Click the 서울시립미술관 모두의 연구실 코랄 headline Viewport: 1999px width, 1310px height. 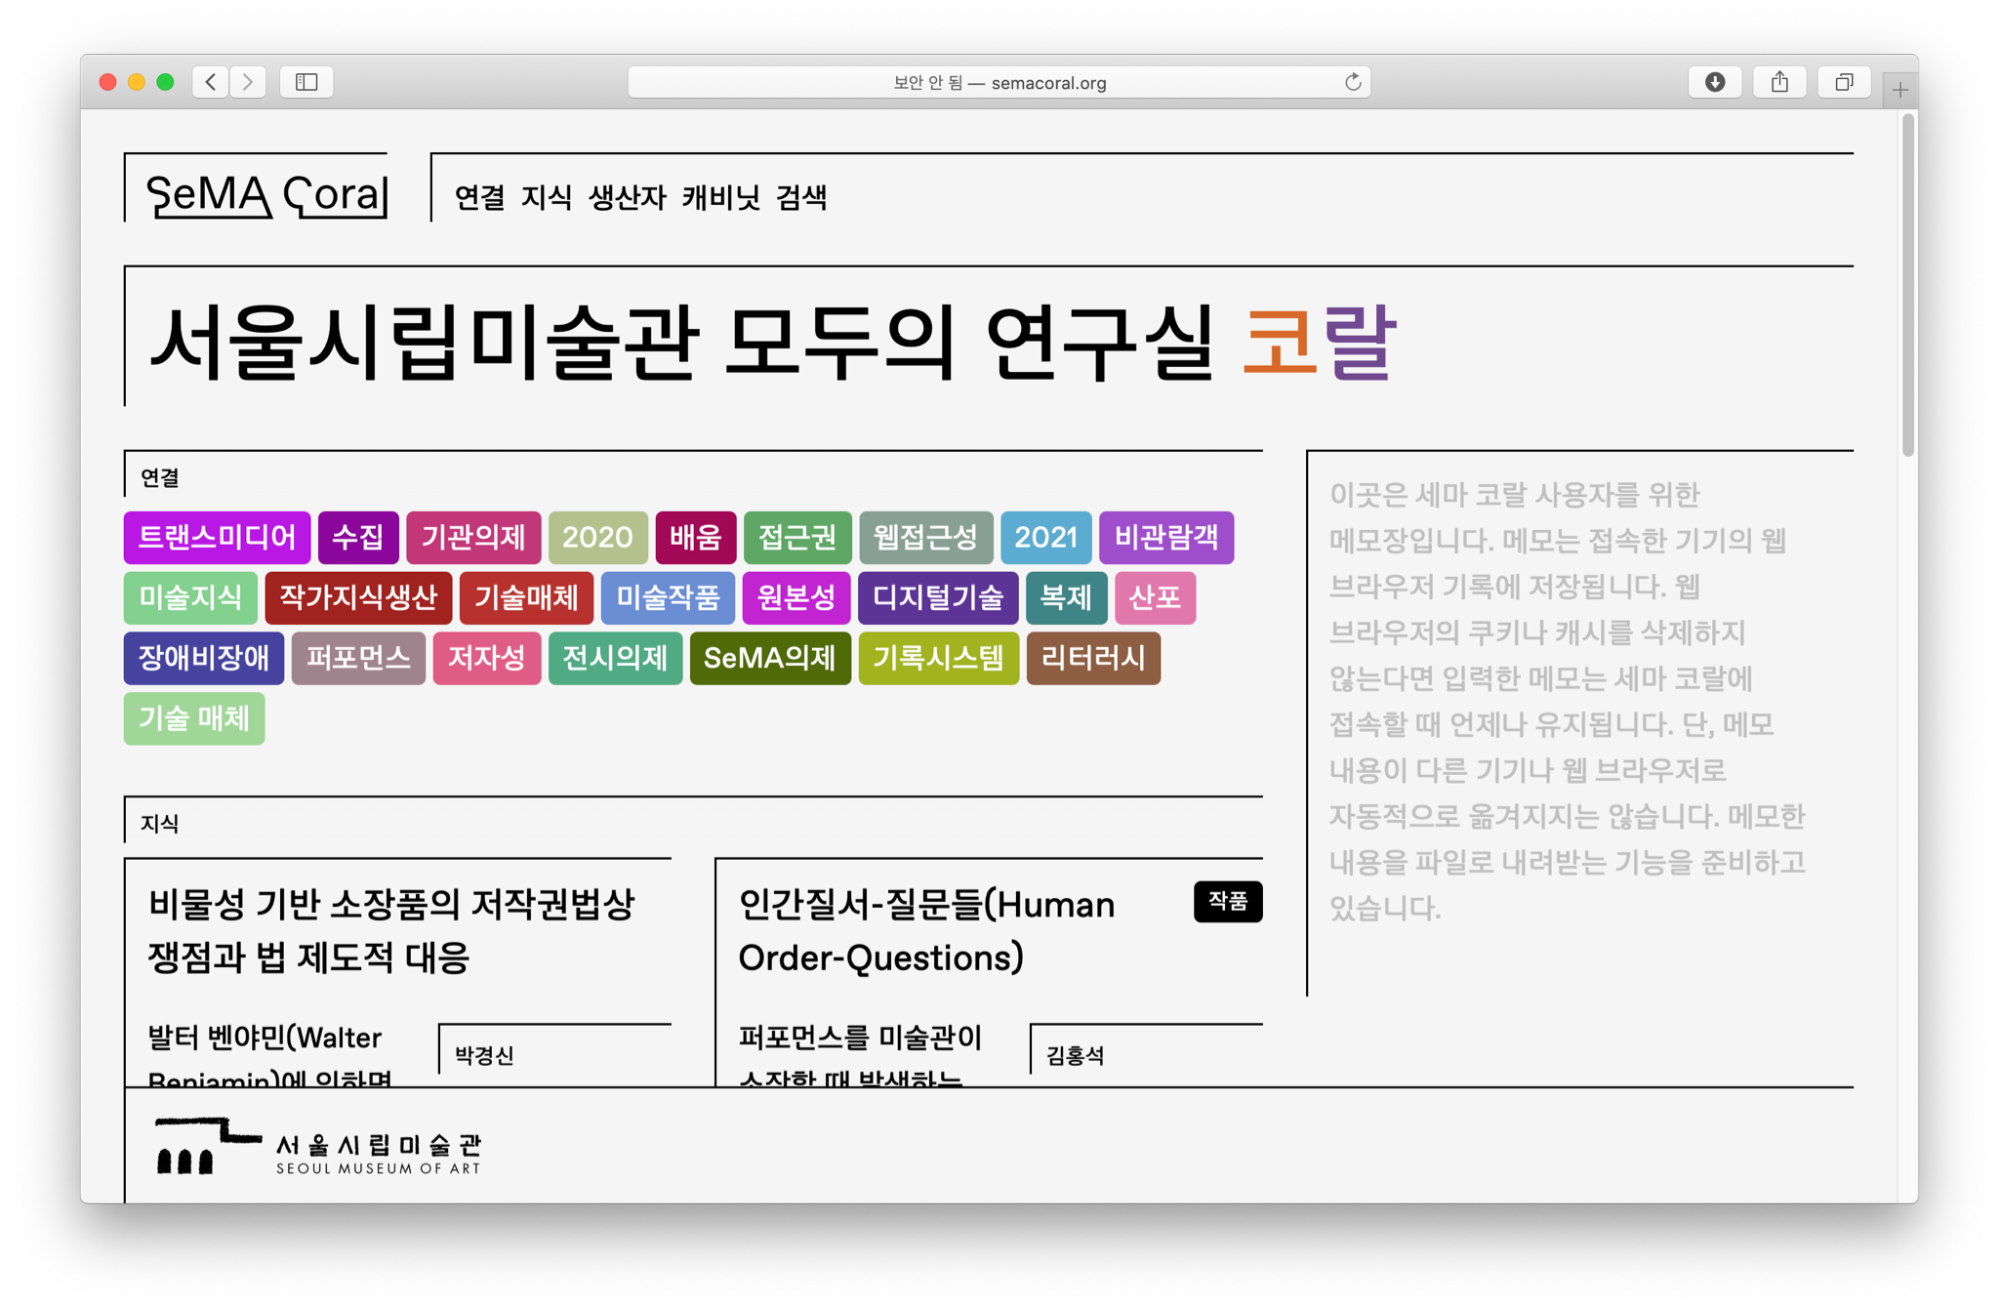click(x=771, y=342)
